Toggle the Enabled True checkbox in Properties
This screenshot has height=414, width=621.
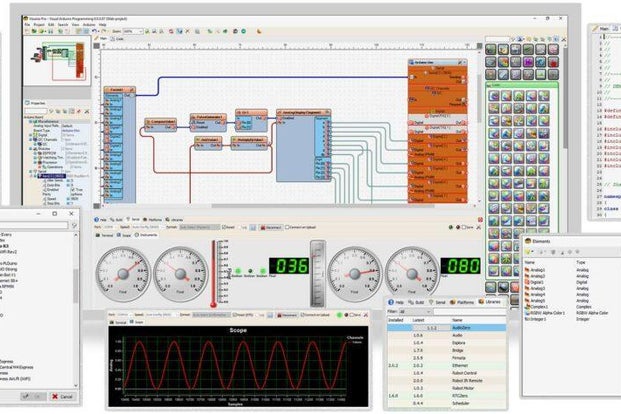coord(73,190)
